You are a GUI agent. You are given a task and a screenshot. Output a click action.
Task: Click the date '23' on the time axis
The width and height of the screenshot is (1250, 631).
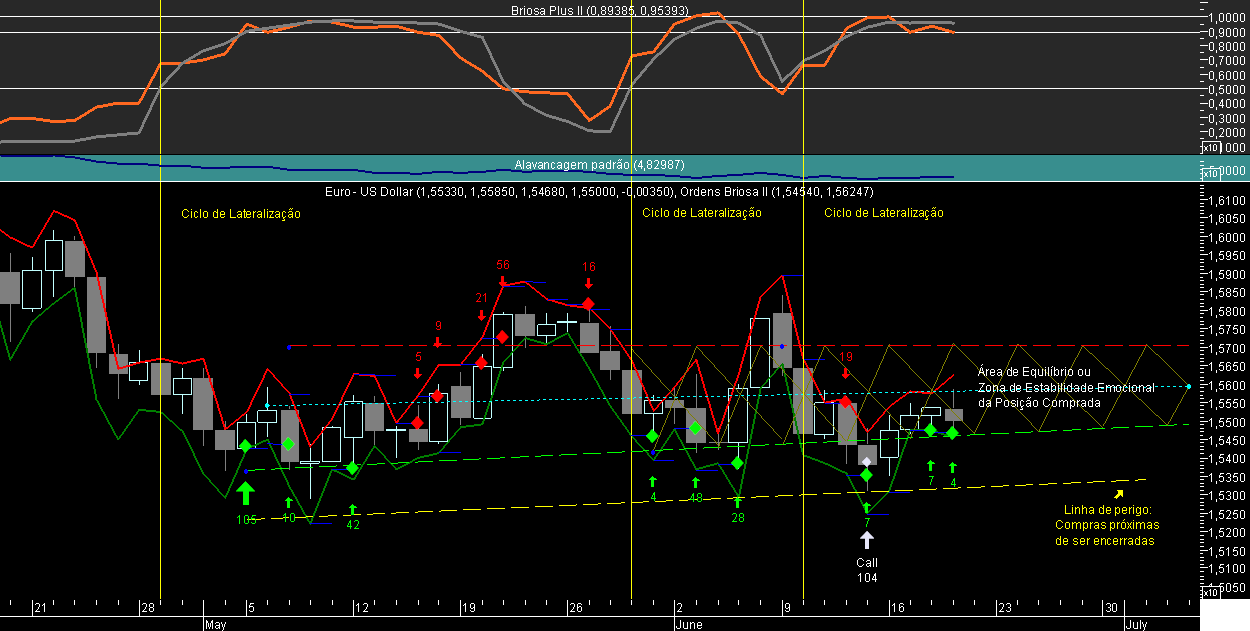[1004, 607]
